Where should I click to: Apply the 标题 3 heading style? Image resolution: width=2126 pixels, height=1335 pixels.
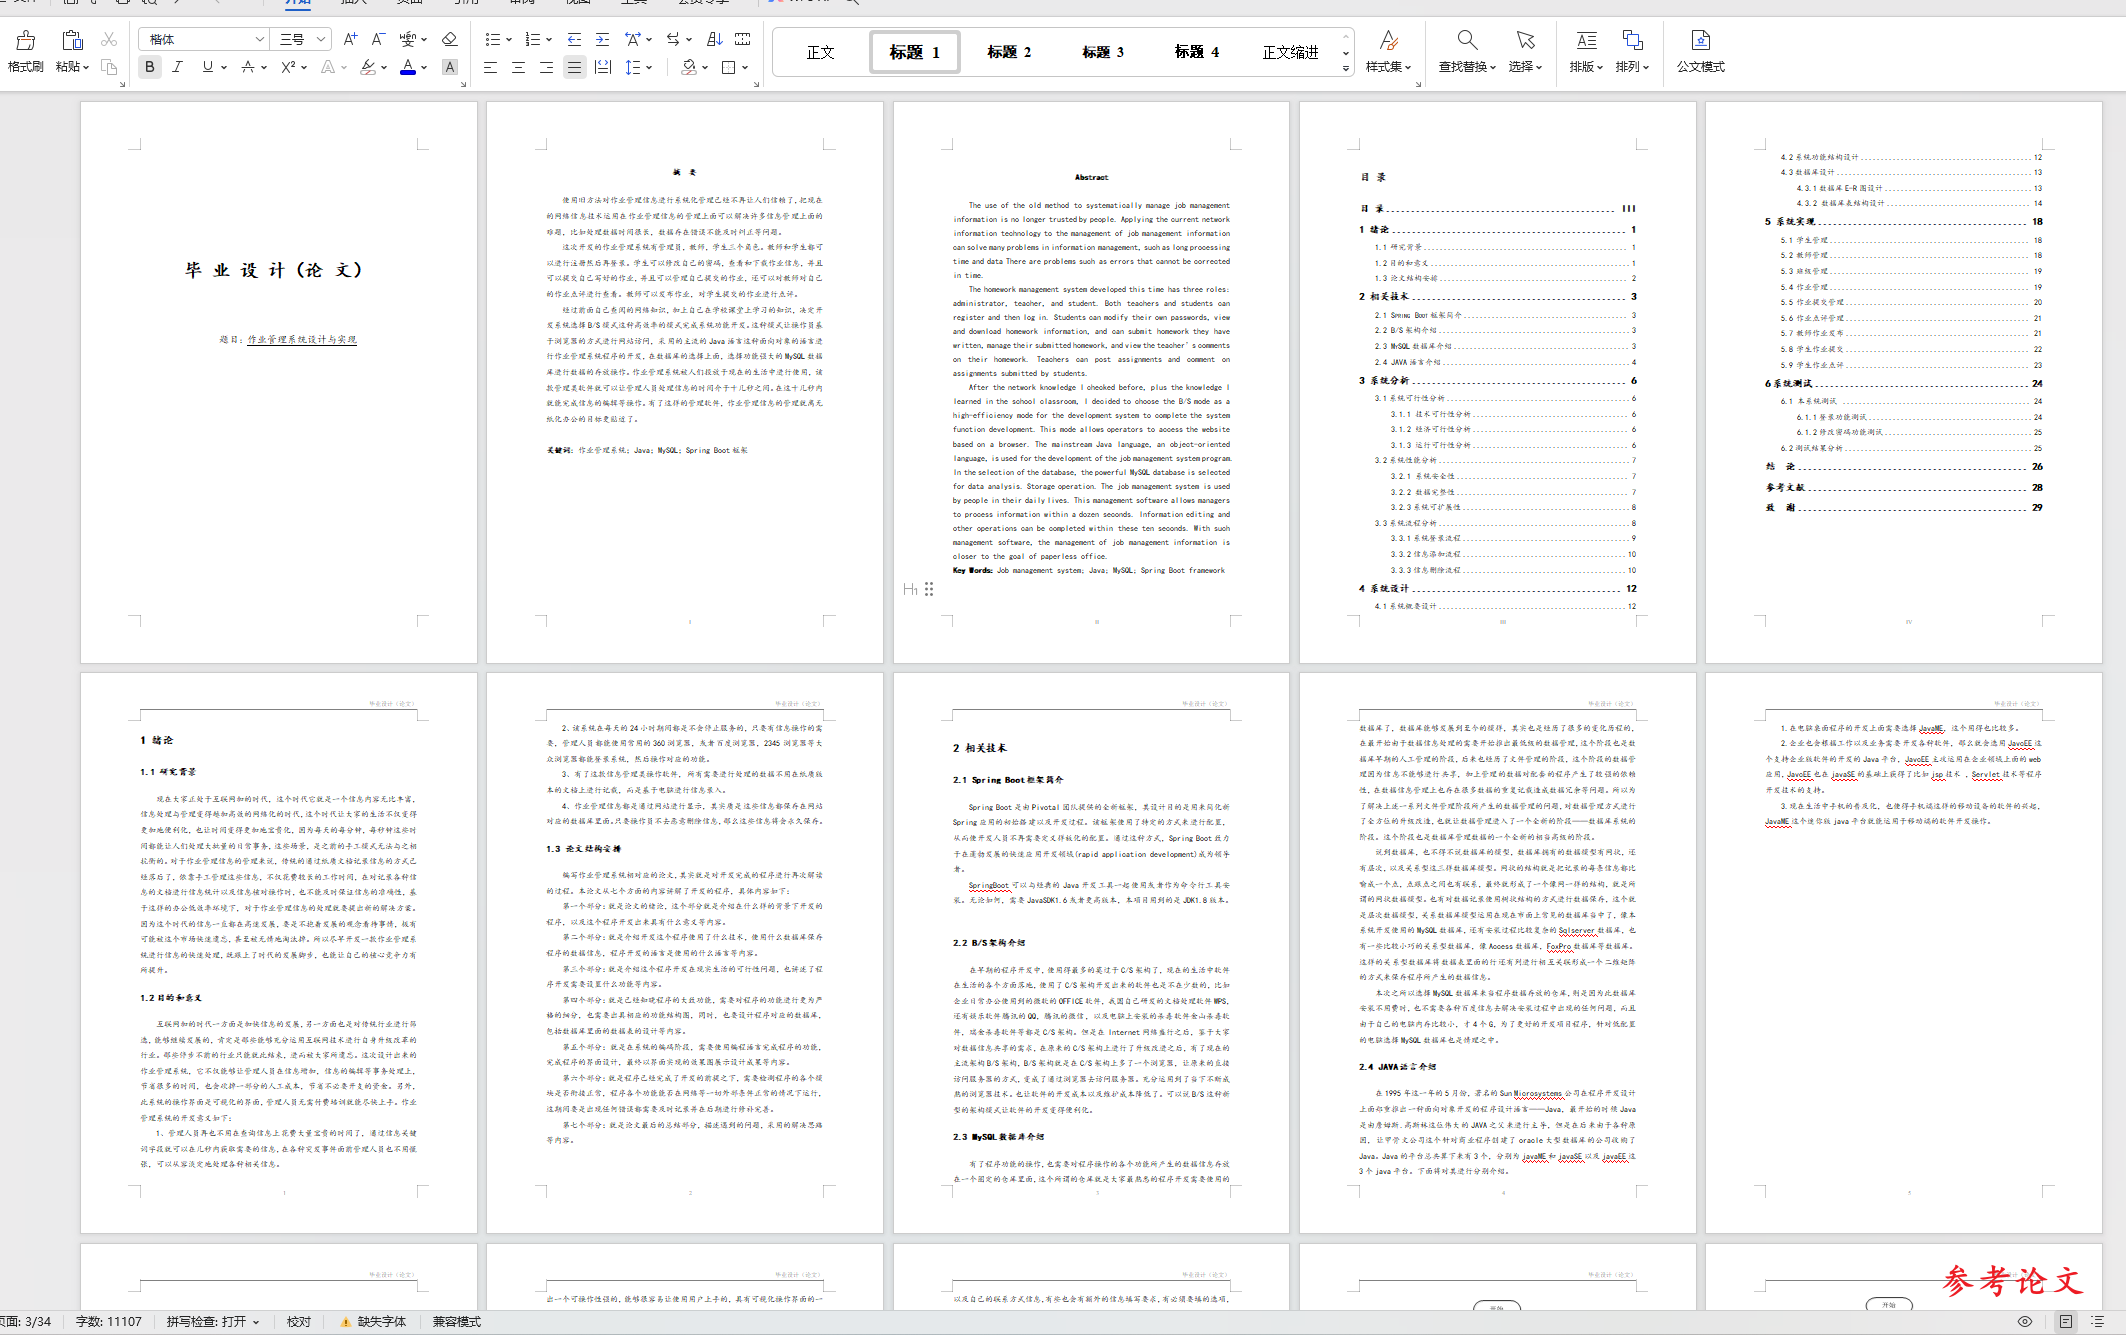coord(1102,52)
